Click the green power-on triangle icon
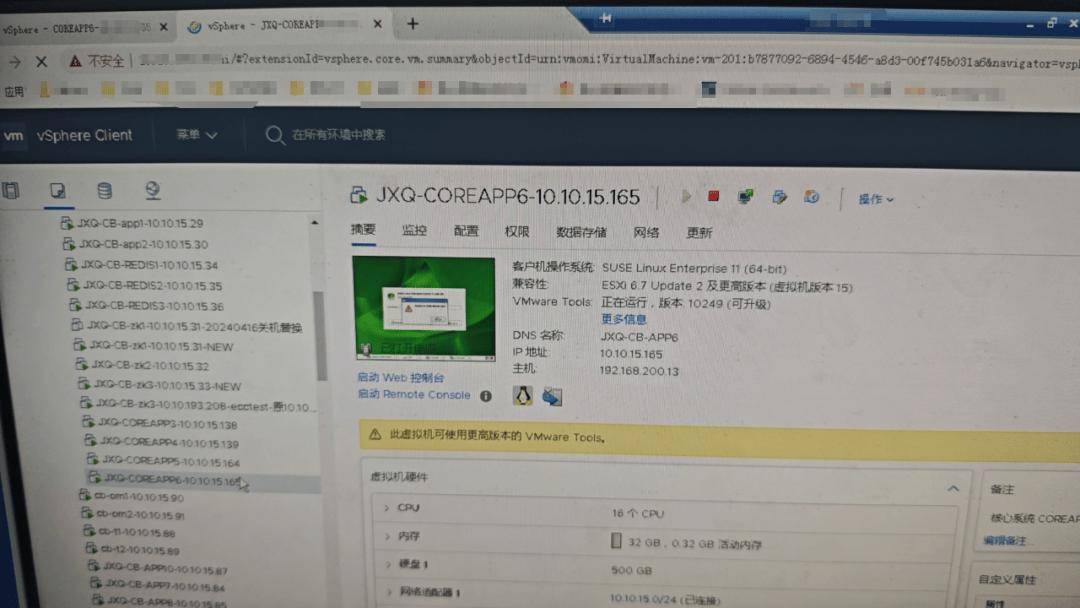The image size is (1080, 608). click(686, 197)
